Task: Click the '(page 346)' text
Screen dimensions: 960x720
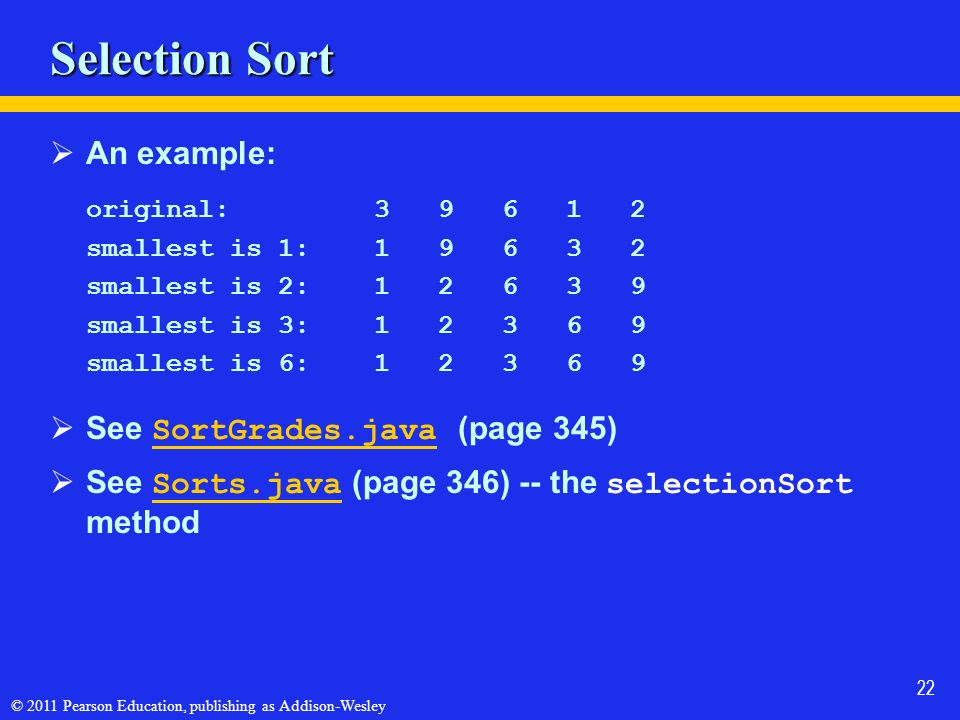Action: pyautogui.click(x=431, y=483)
